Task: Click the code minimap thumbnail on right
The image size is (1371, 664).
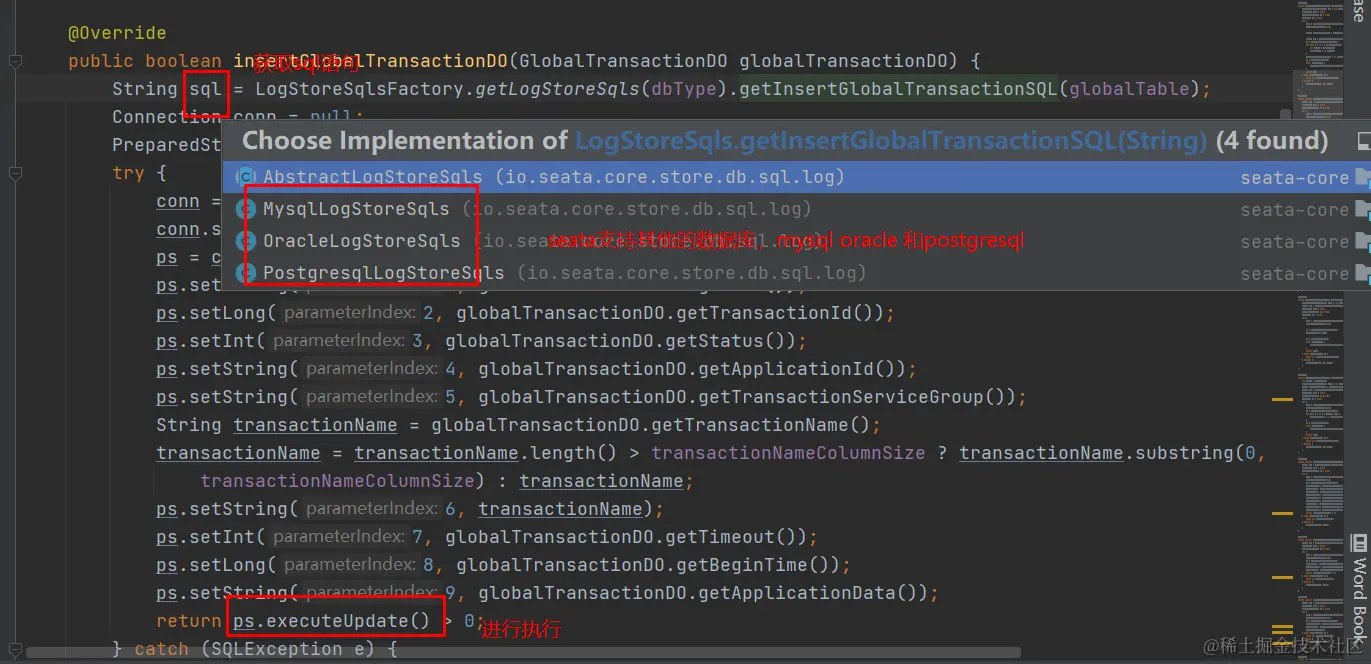Action: point(1320,330)
